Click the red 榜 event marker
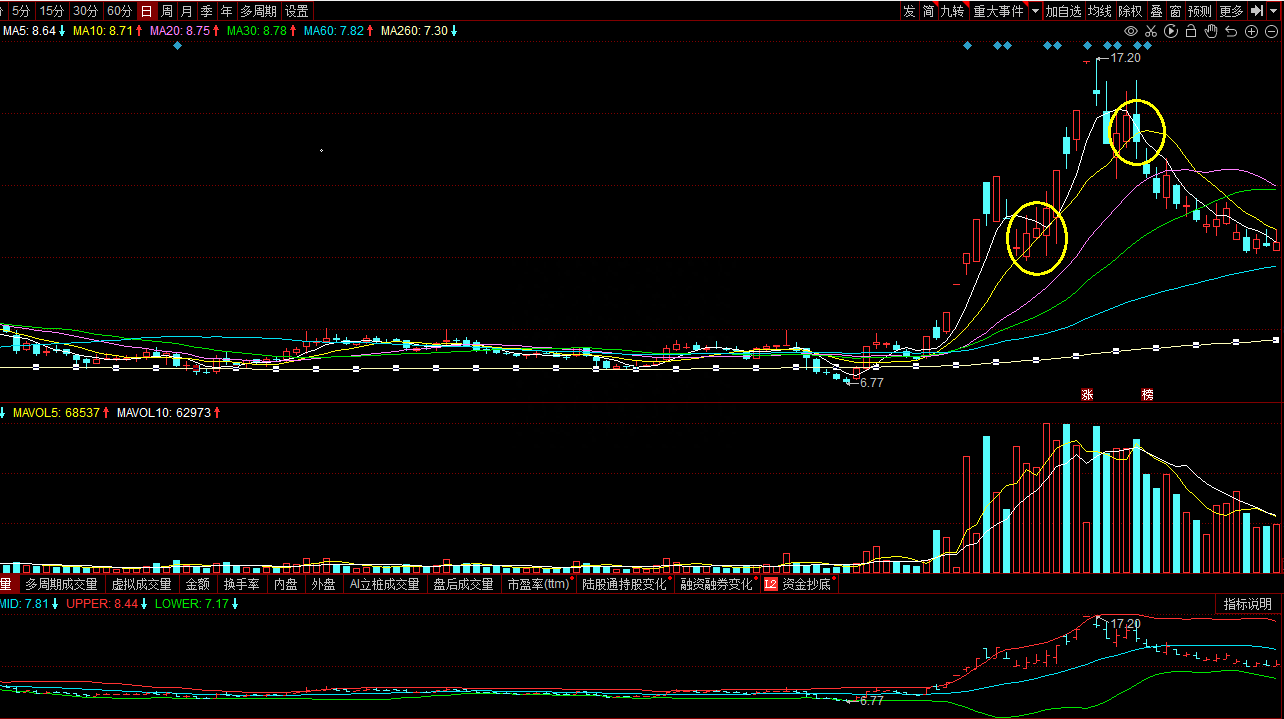 [x=1147, y=395]
